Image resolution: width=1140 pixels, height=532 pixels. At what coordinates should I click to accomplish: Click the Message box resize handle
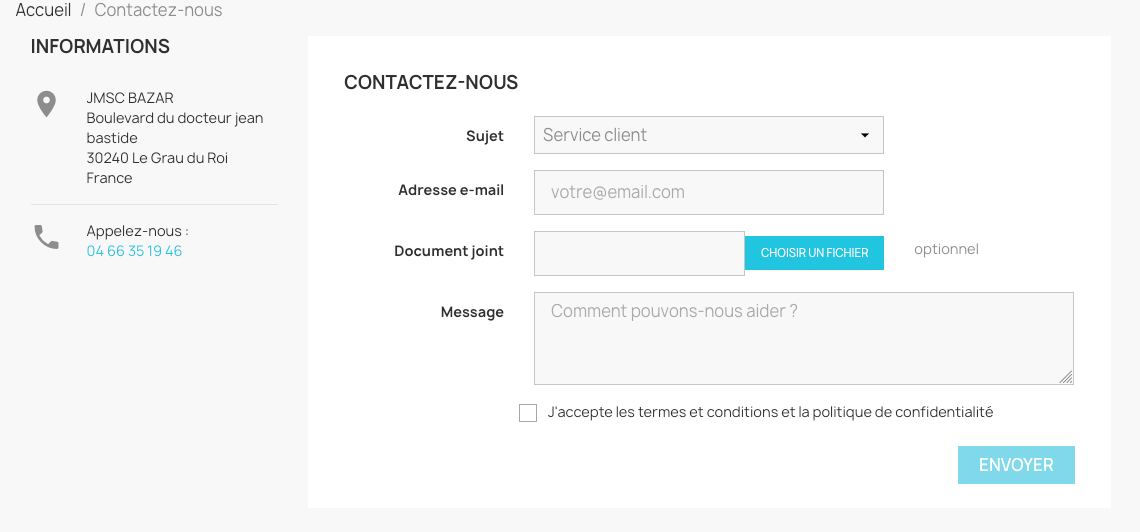click(x=1066, y=377)
